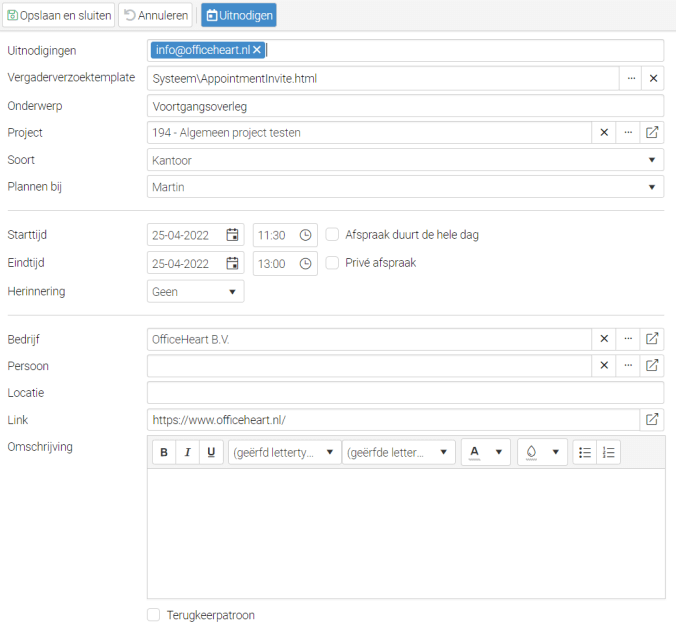The height and width of the screenshot is (629, 676).
Task: Open Eindtijd clock time picker
Action: coord(305,263)
